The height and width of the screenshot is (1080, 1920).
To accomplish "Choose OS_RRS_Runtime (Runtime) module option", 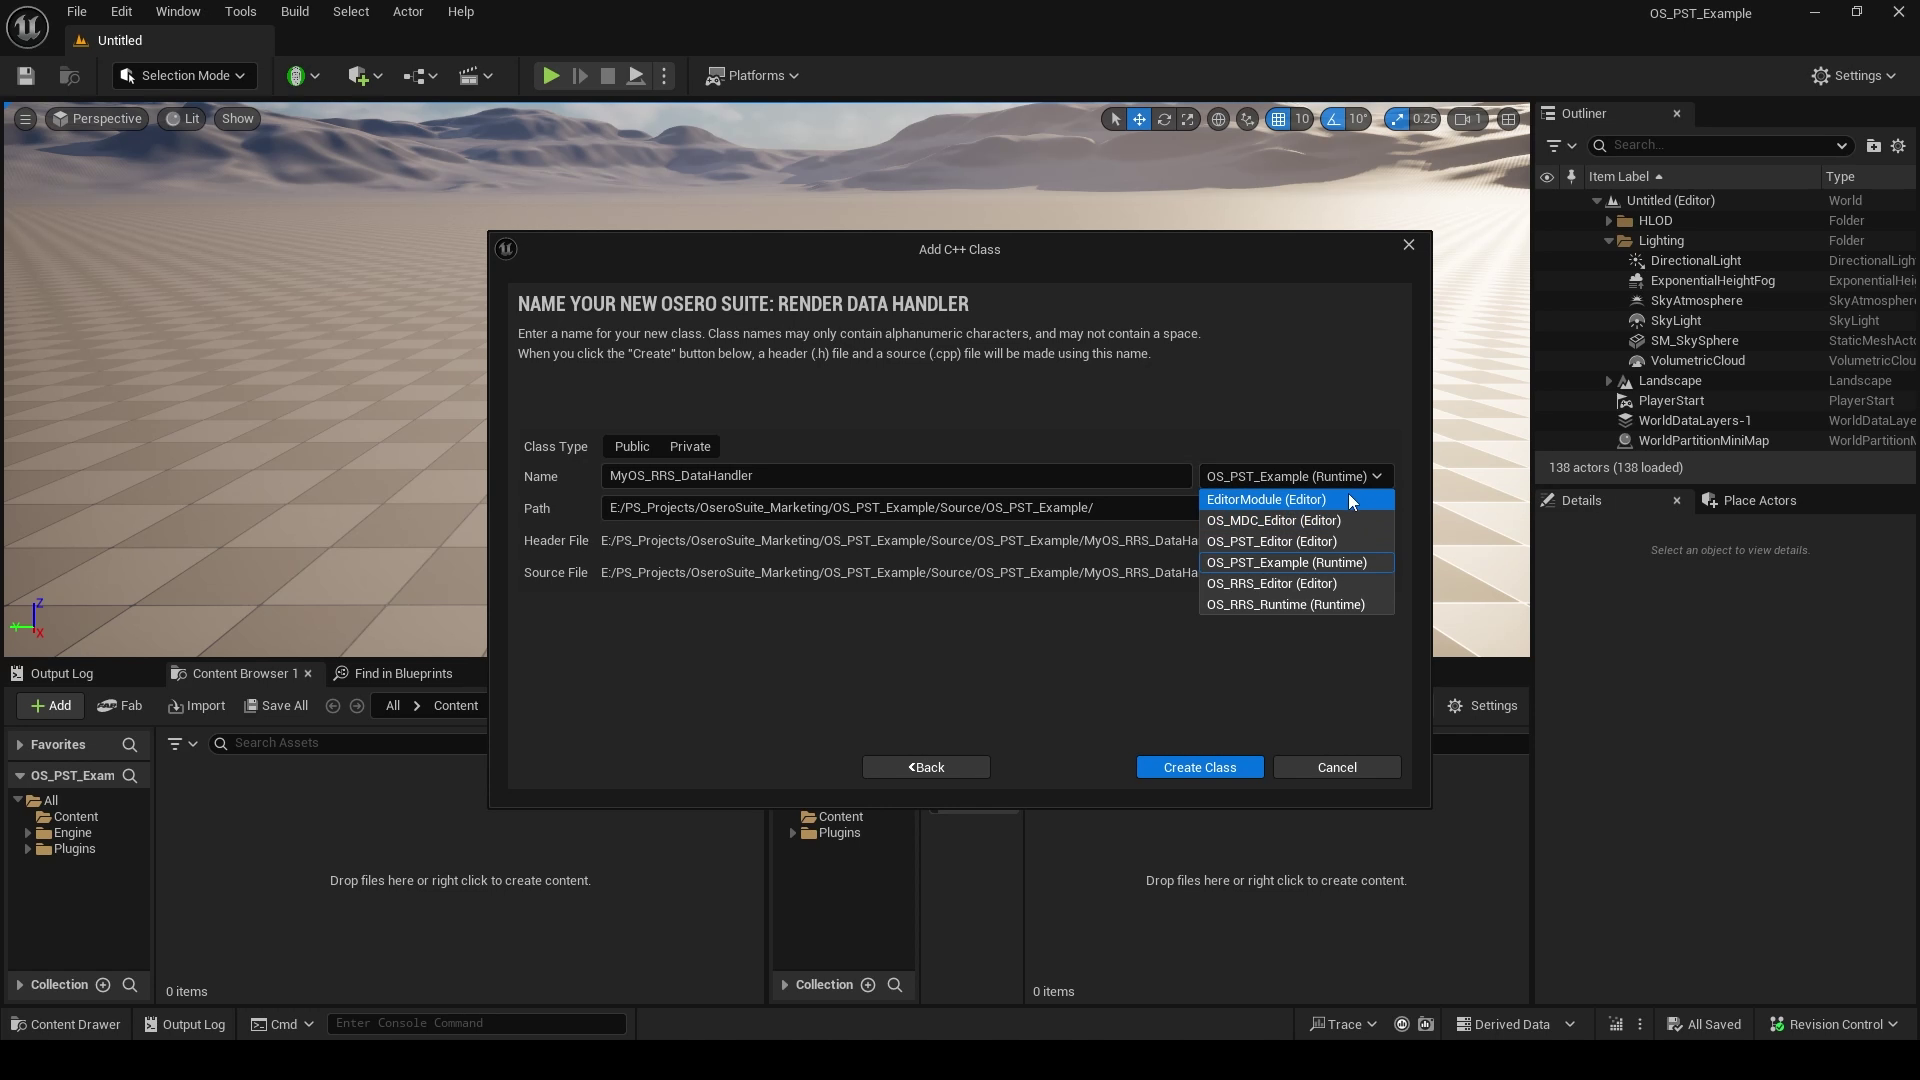I will tap(1296, 605).
